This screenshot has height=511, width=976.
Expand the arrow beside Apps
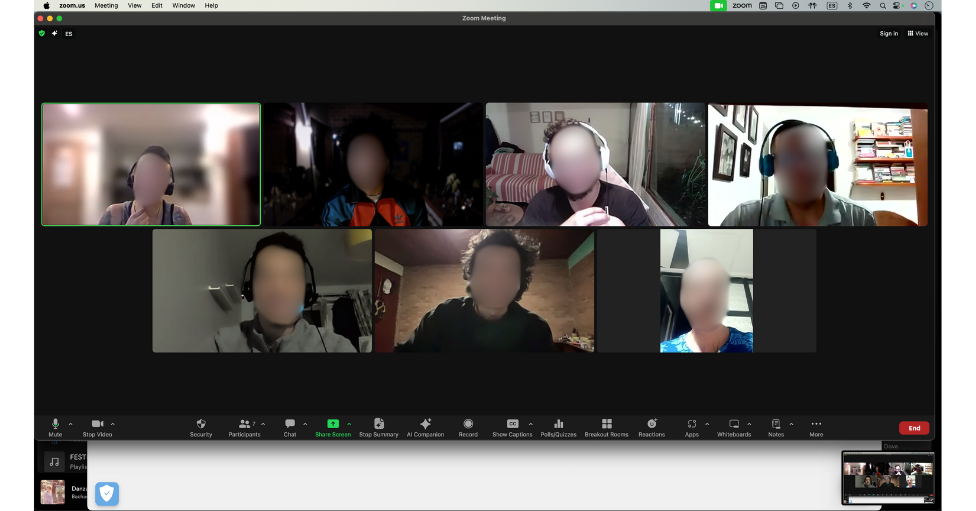707,424
